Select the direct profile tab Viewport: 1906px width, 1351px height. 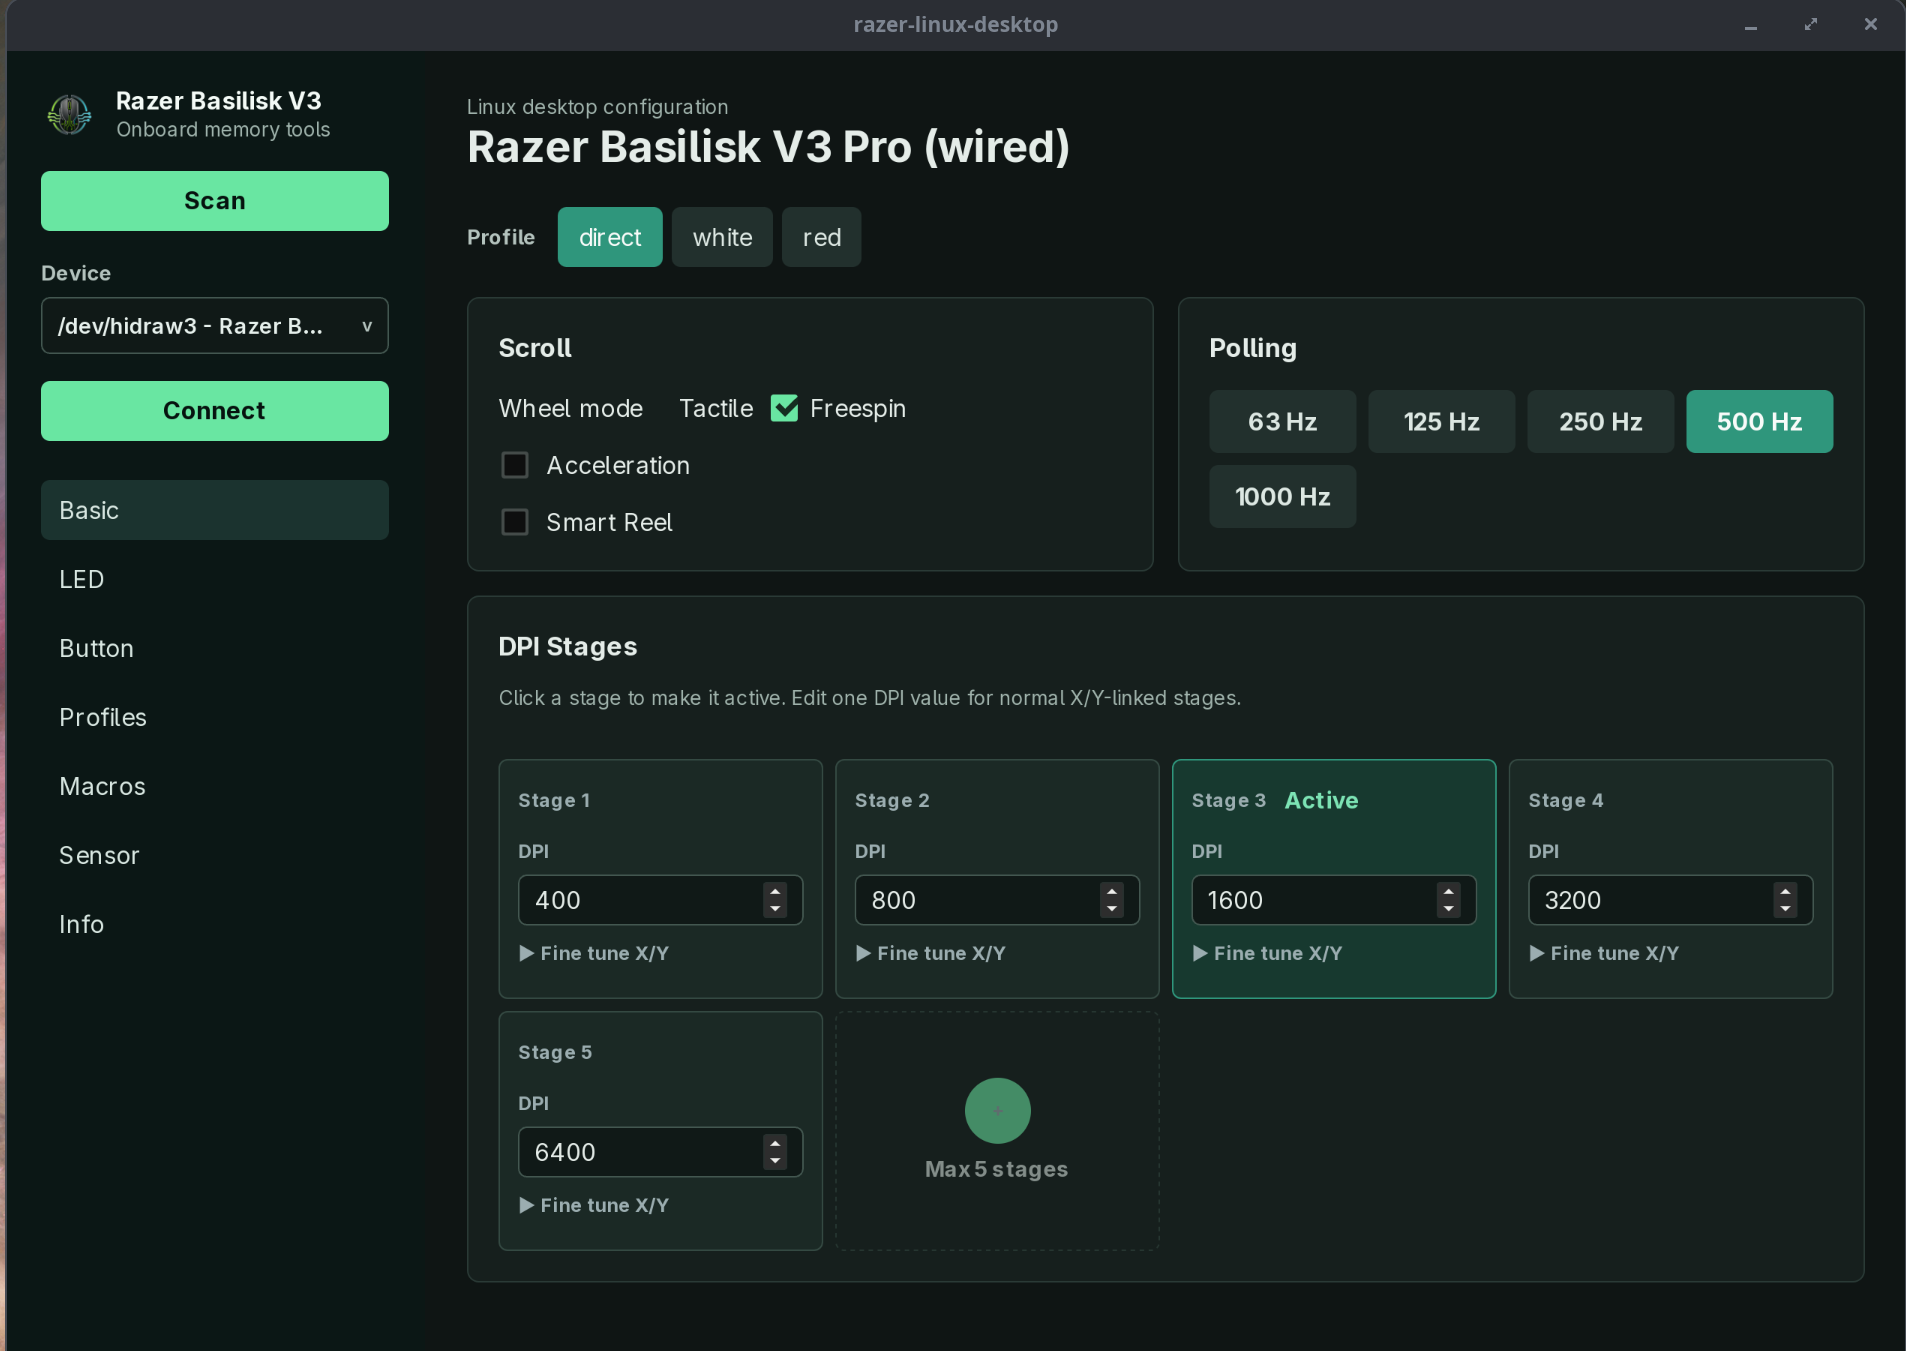pos(610,237)
